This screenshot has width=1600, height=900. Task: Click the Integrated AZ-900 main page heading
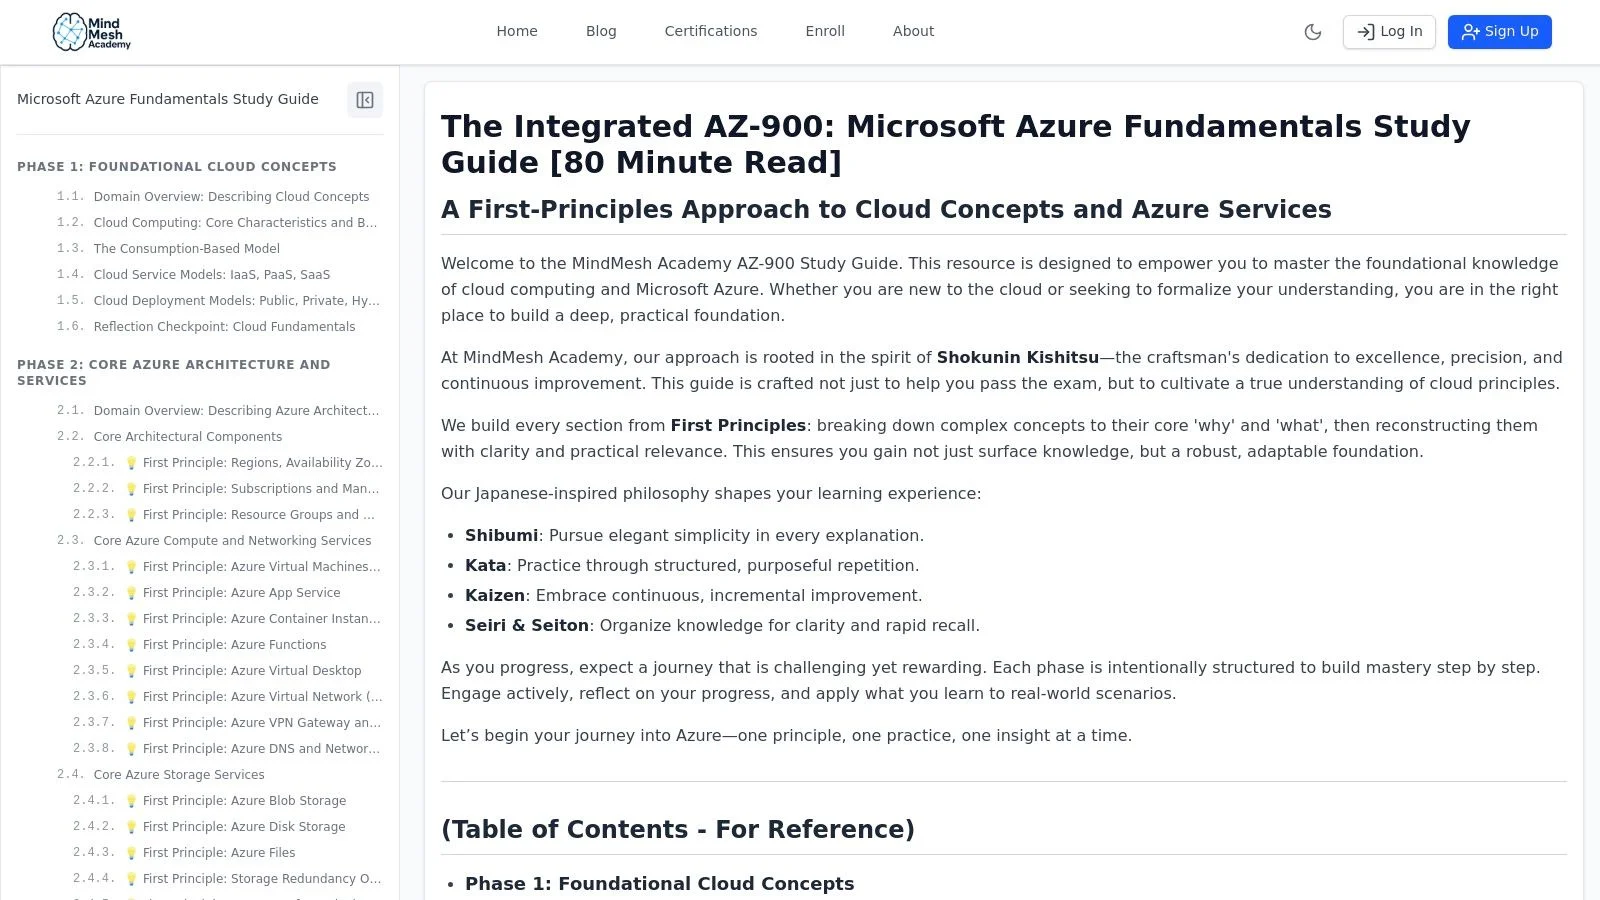[956, 144]
